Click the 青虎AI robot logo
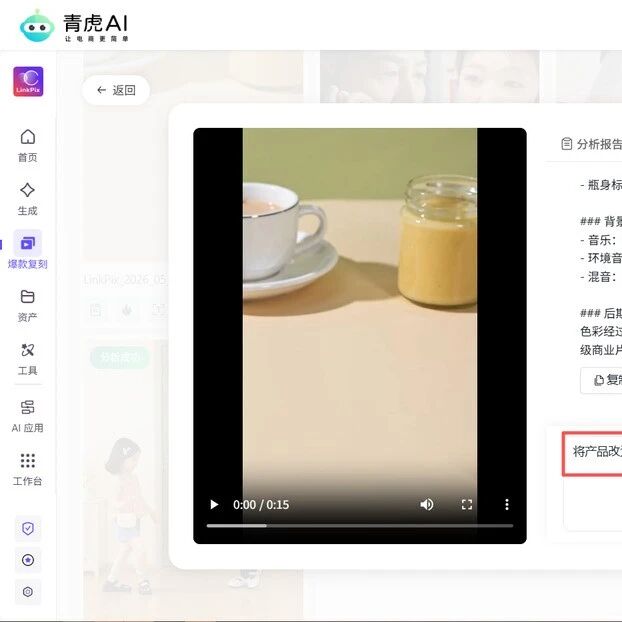The image size is (622, 622). point(37,26)
